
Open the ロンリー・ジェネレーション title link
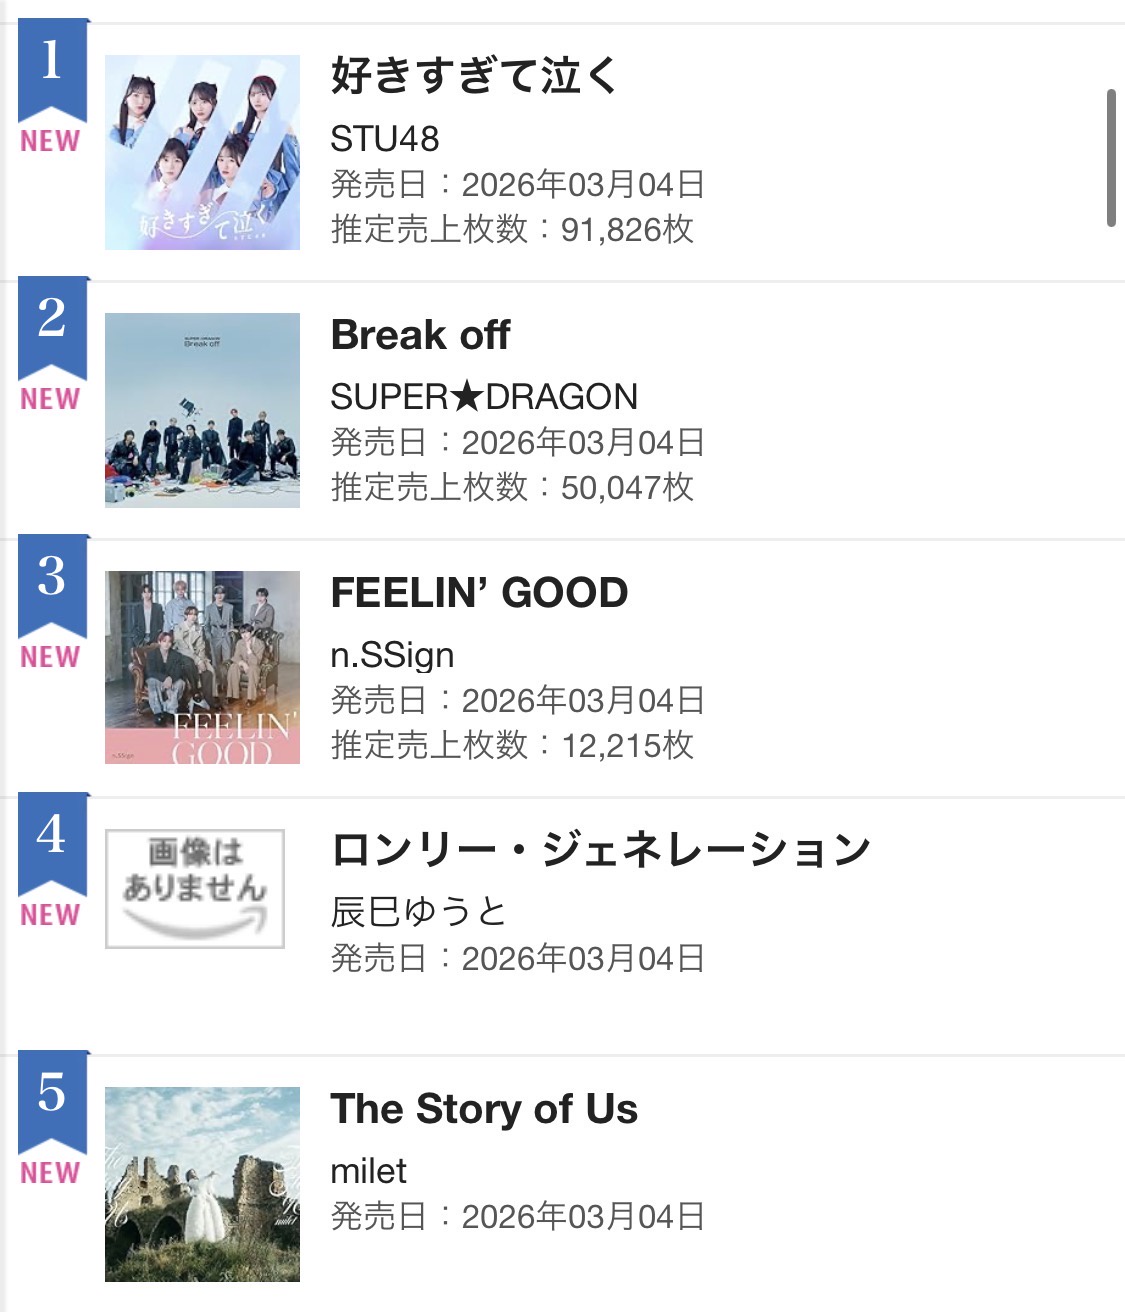pos(600,851)
